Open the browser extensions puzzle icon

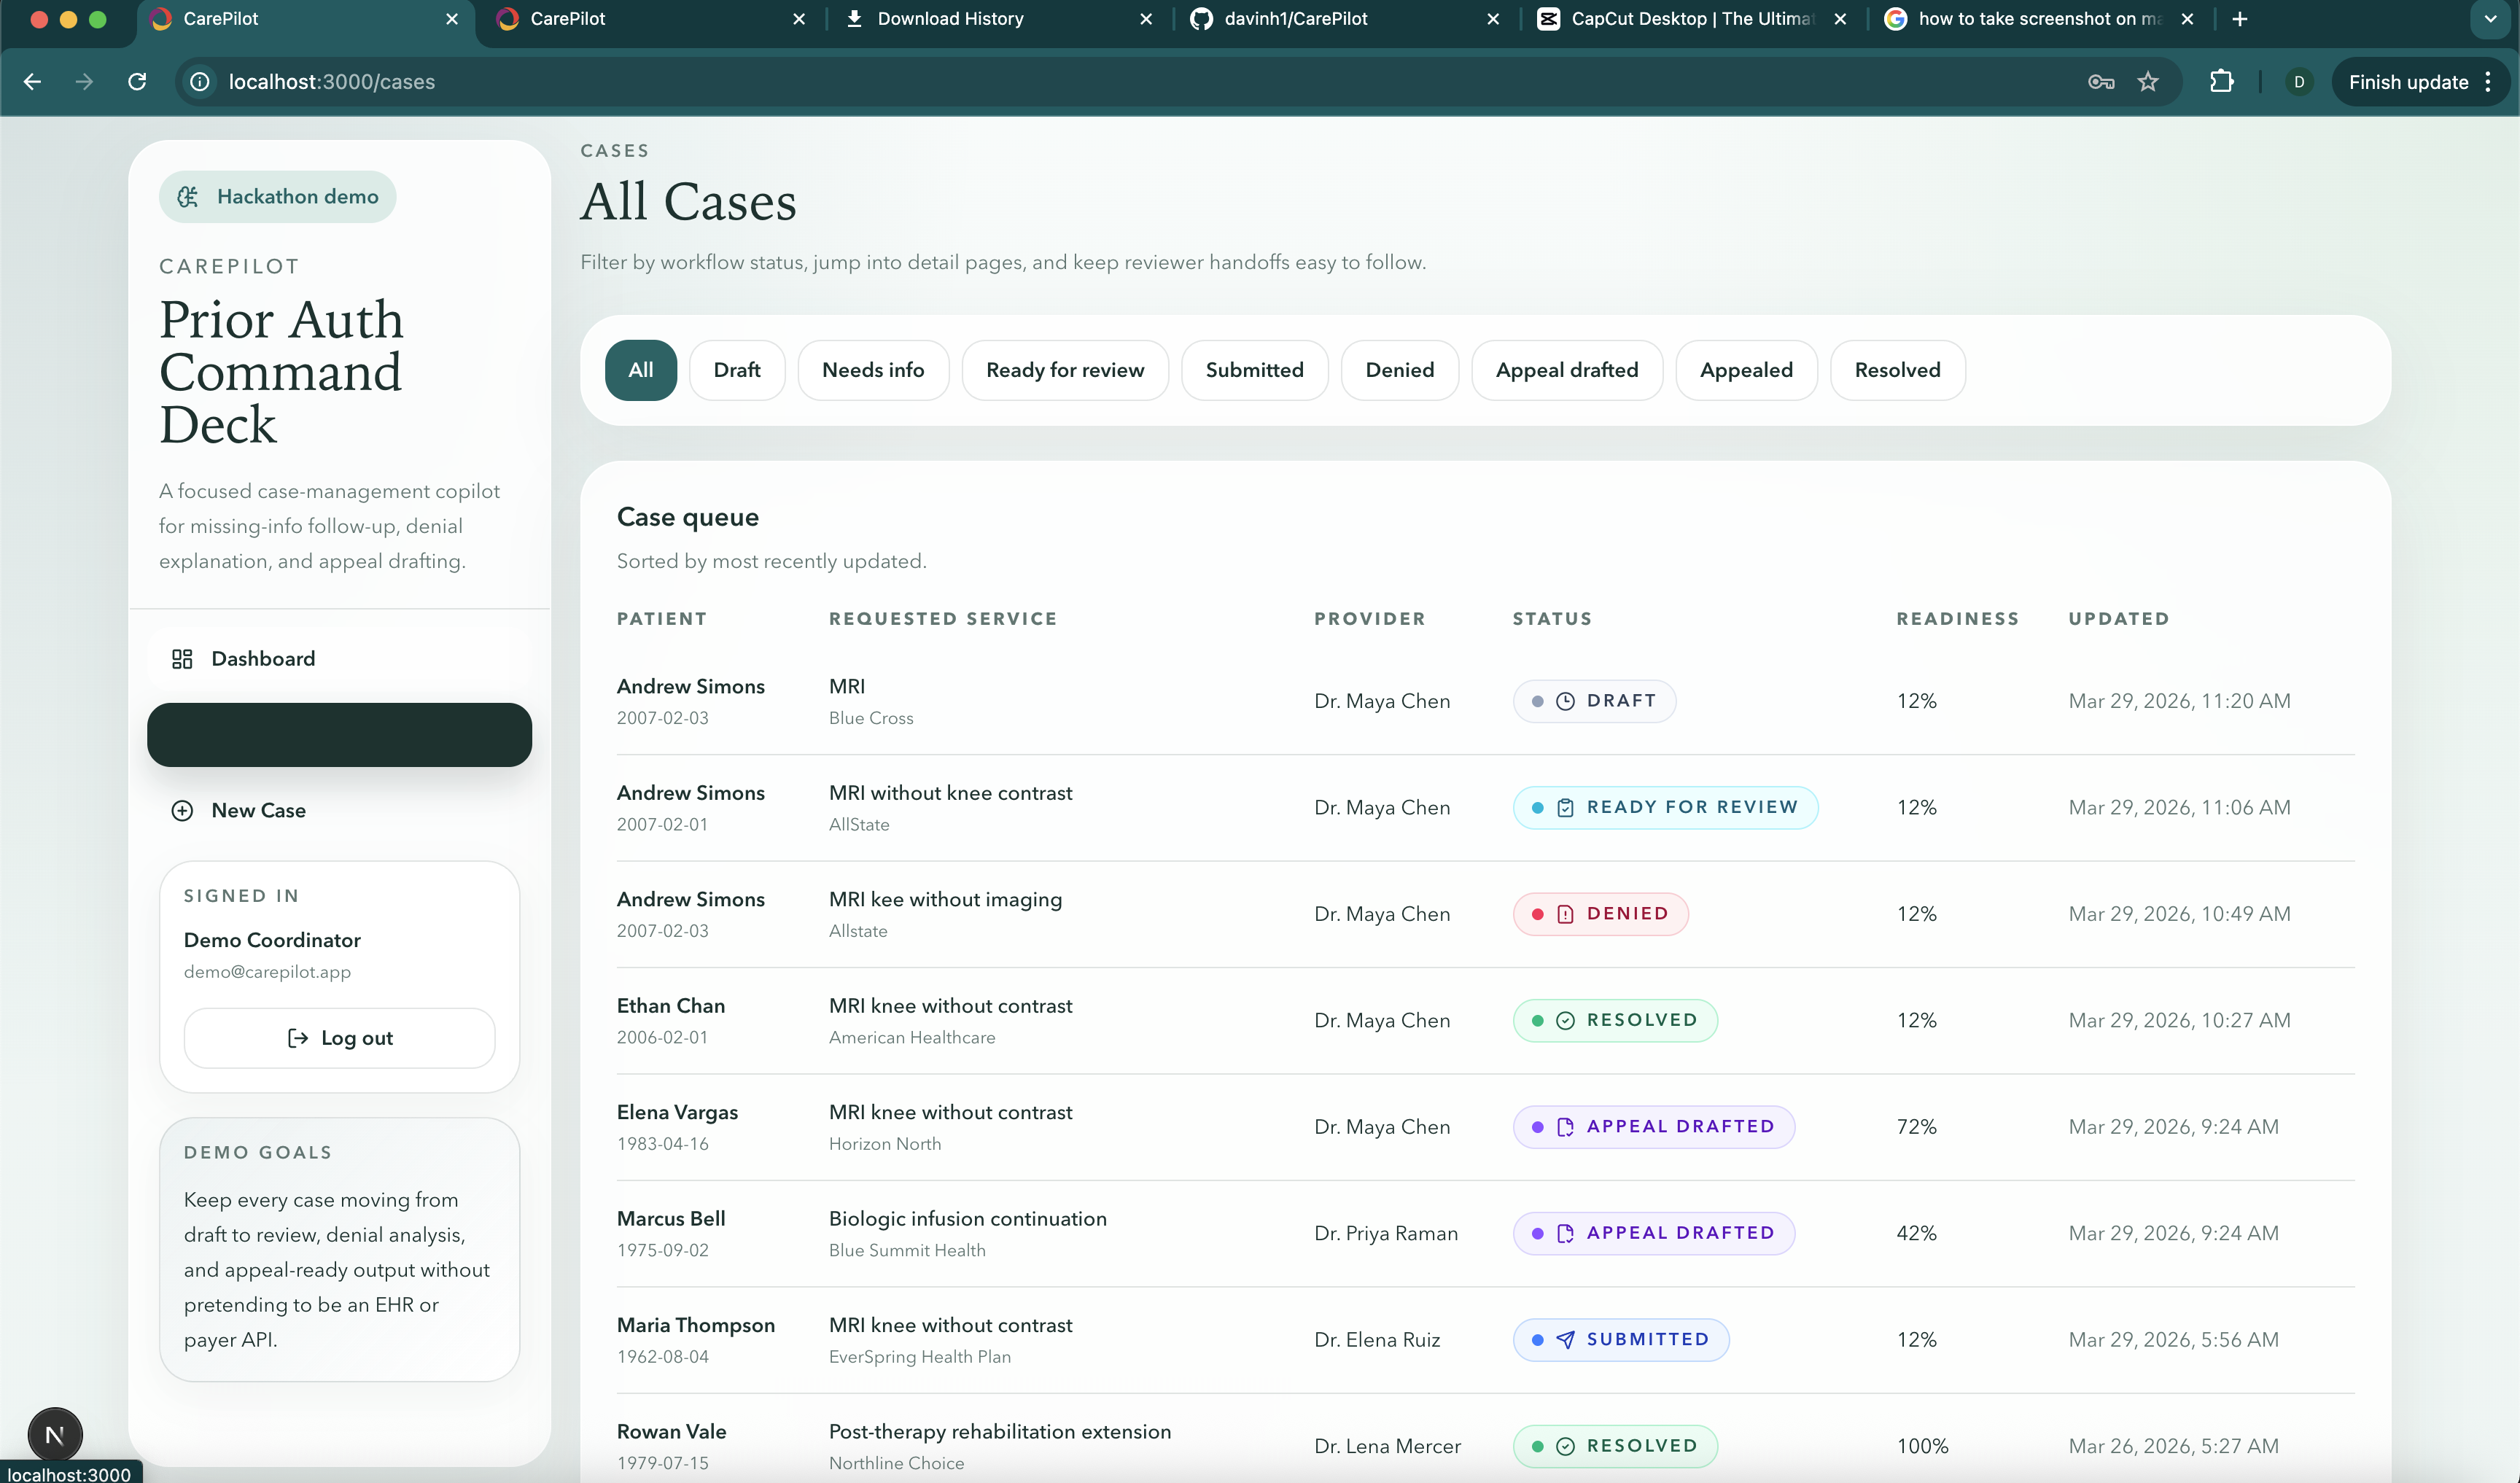click(x=2221, y=82)
